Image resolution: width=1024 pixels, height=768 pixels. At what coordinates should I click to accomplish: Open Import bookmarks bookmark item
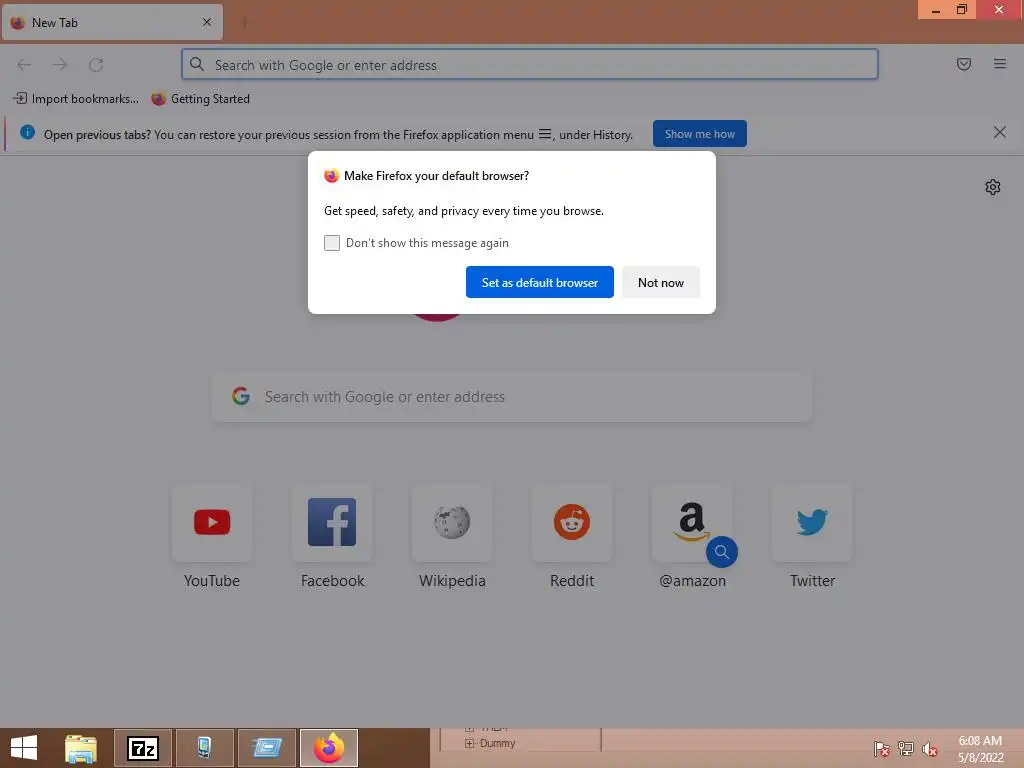click(x=76, y=99)
